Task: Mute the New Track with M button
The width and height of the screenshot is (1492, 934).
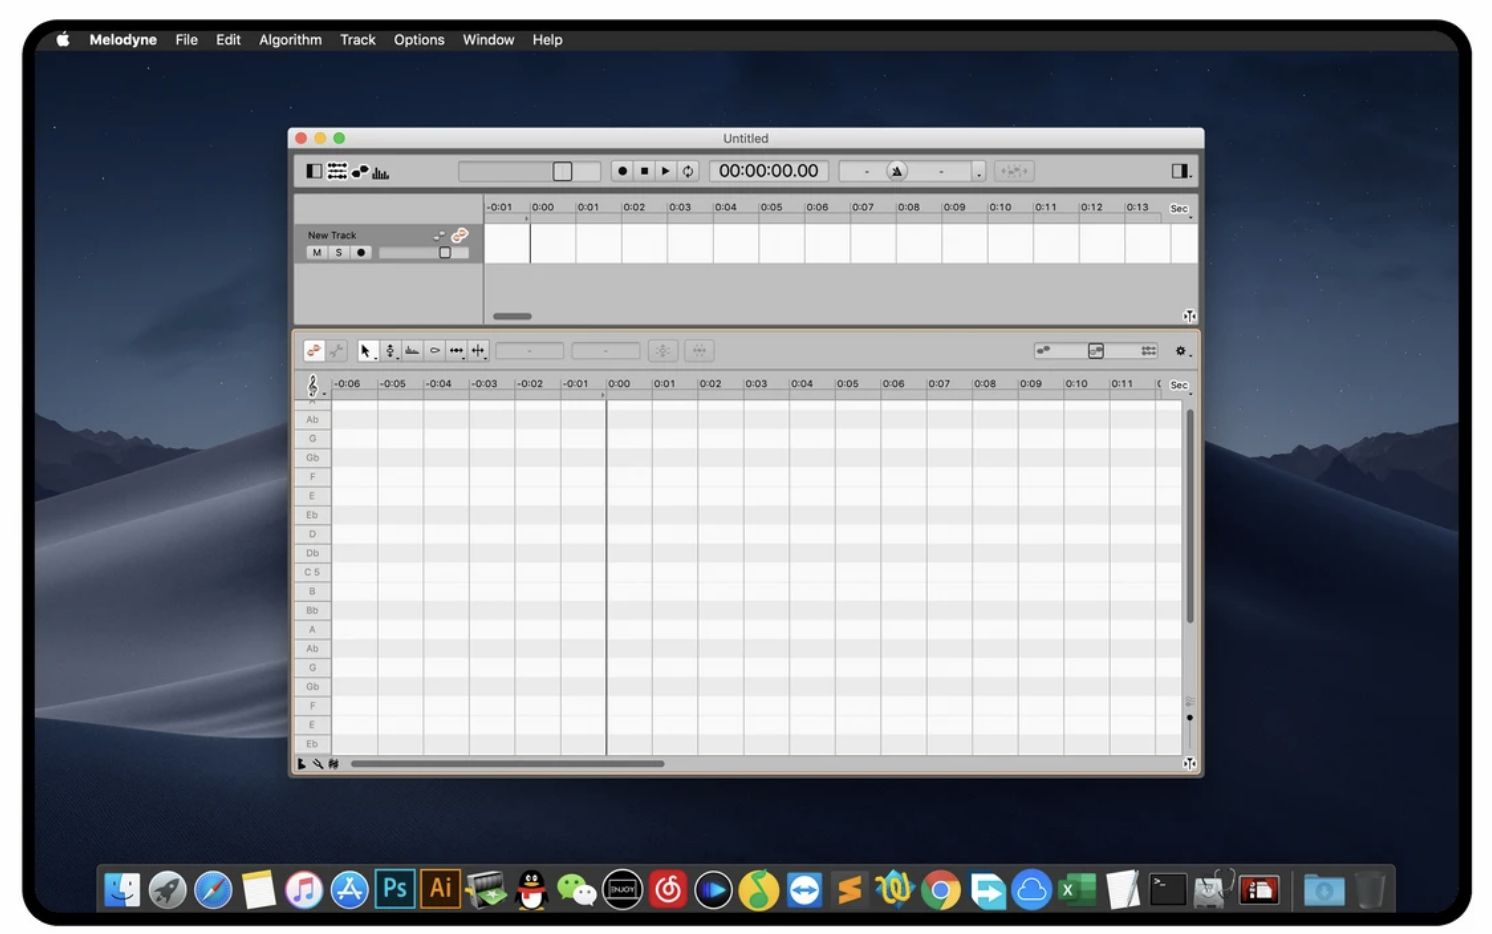Action: point(317,253)
